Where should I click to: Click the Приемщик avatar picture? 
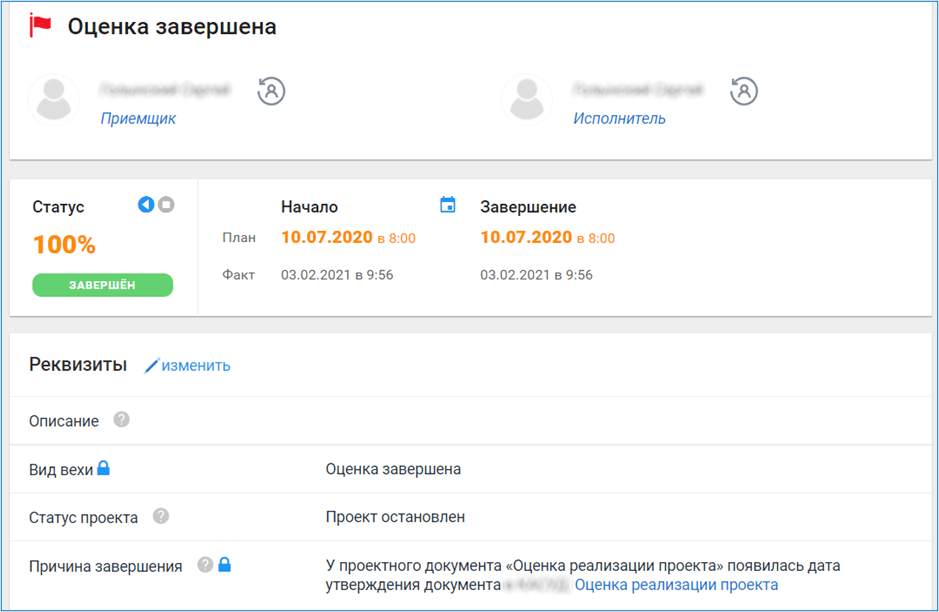pyautogui.click(x=53, y=98)
